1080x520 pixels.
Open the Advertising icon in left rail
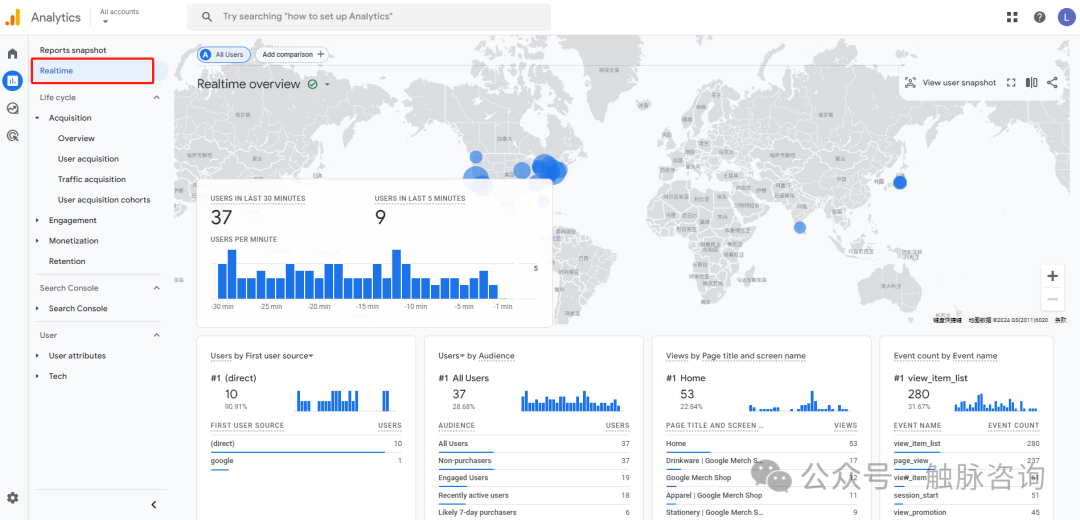pyautogui.click(x=13, y=135)
